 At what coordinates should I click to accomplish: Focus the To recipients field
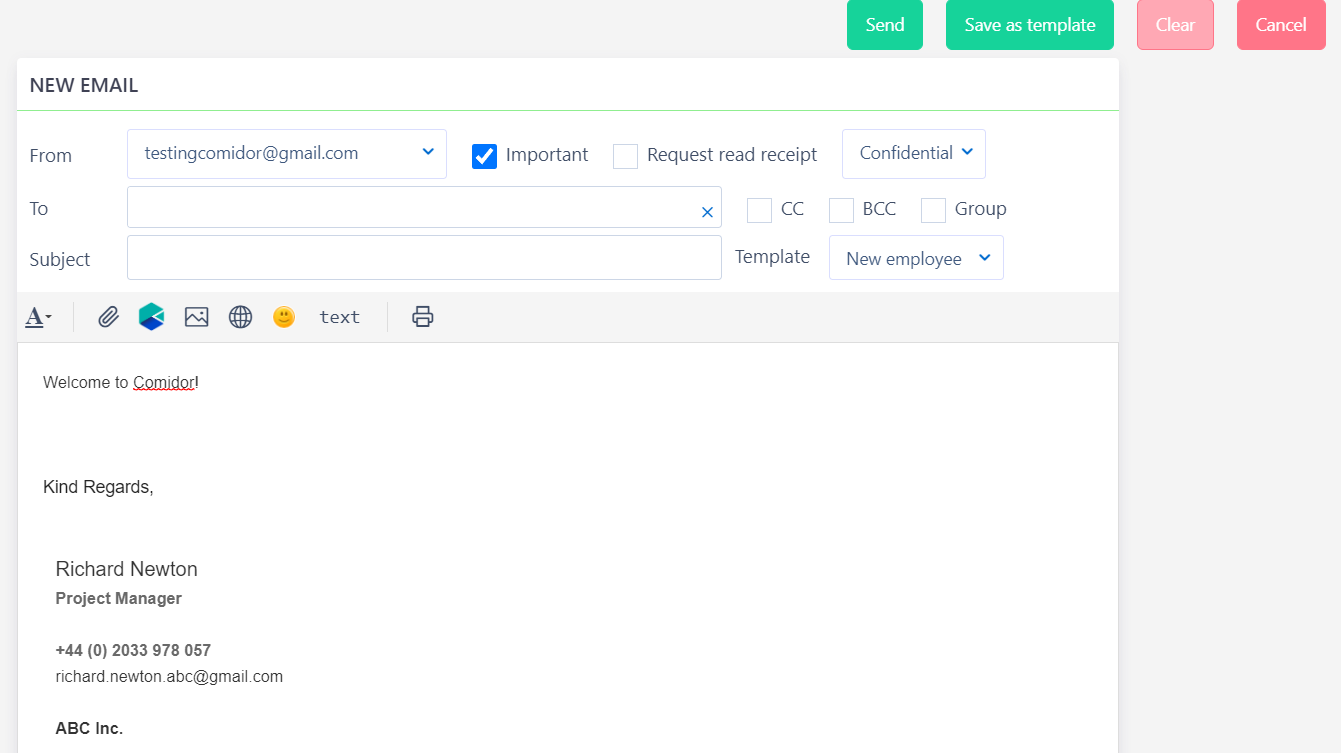tap(424, 207)
